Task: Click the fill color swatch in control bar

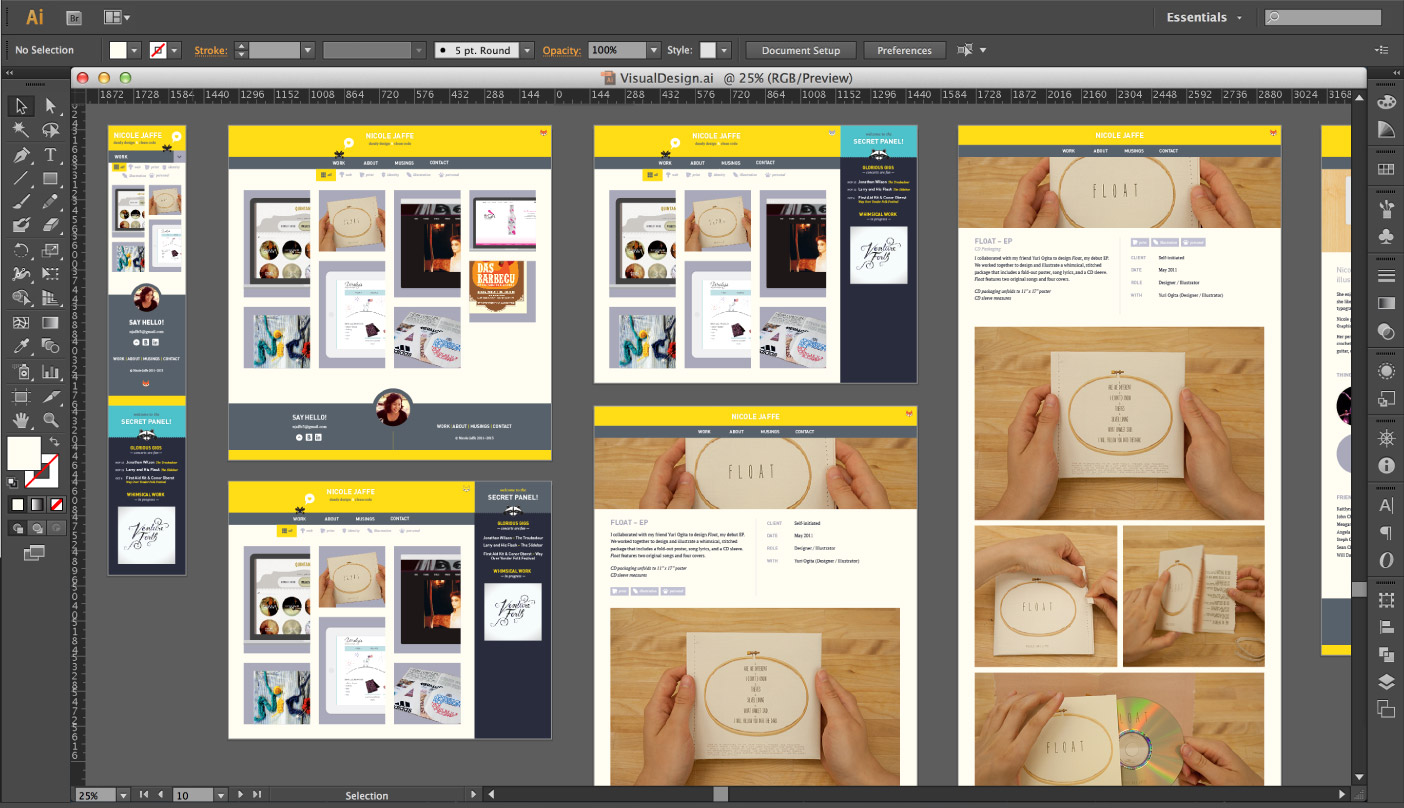Action: [x=118, y=50]
